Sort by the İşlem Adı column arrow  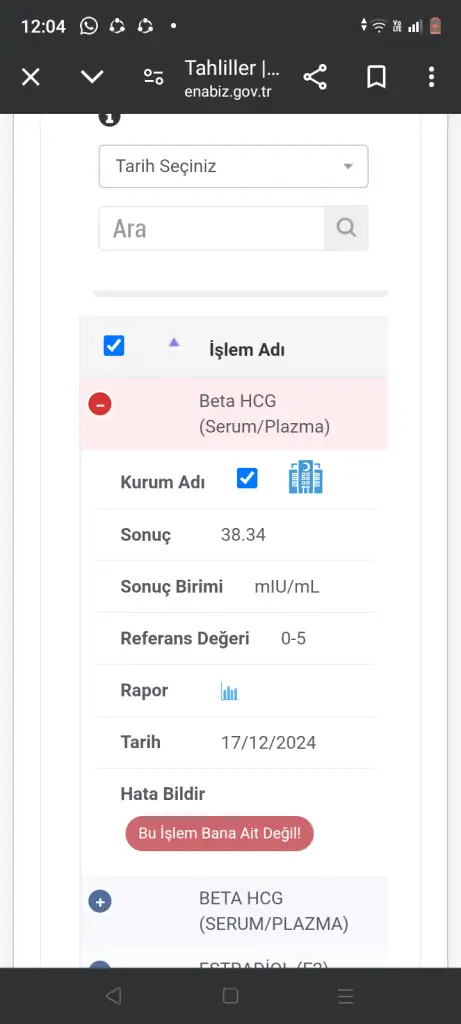[174, 342]
